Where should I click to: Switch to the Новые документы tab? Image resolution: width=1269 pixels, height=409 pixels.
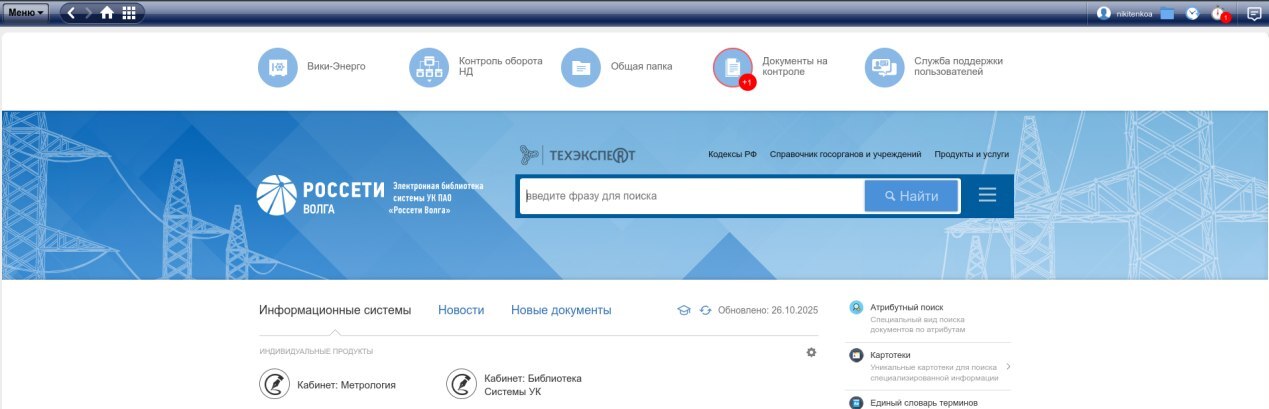(561, 310)
